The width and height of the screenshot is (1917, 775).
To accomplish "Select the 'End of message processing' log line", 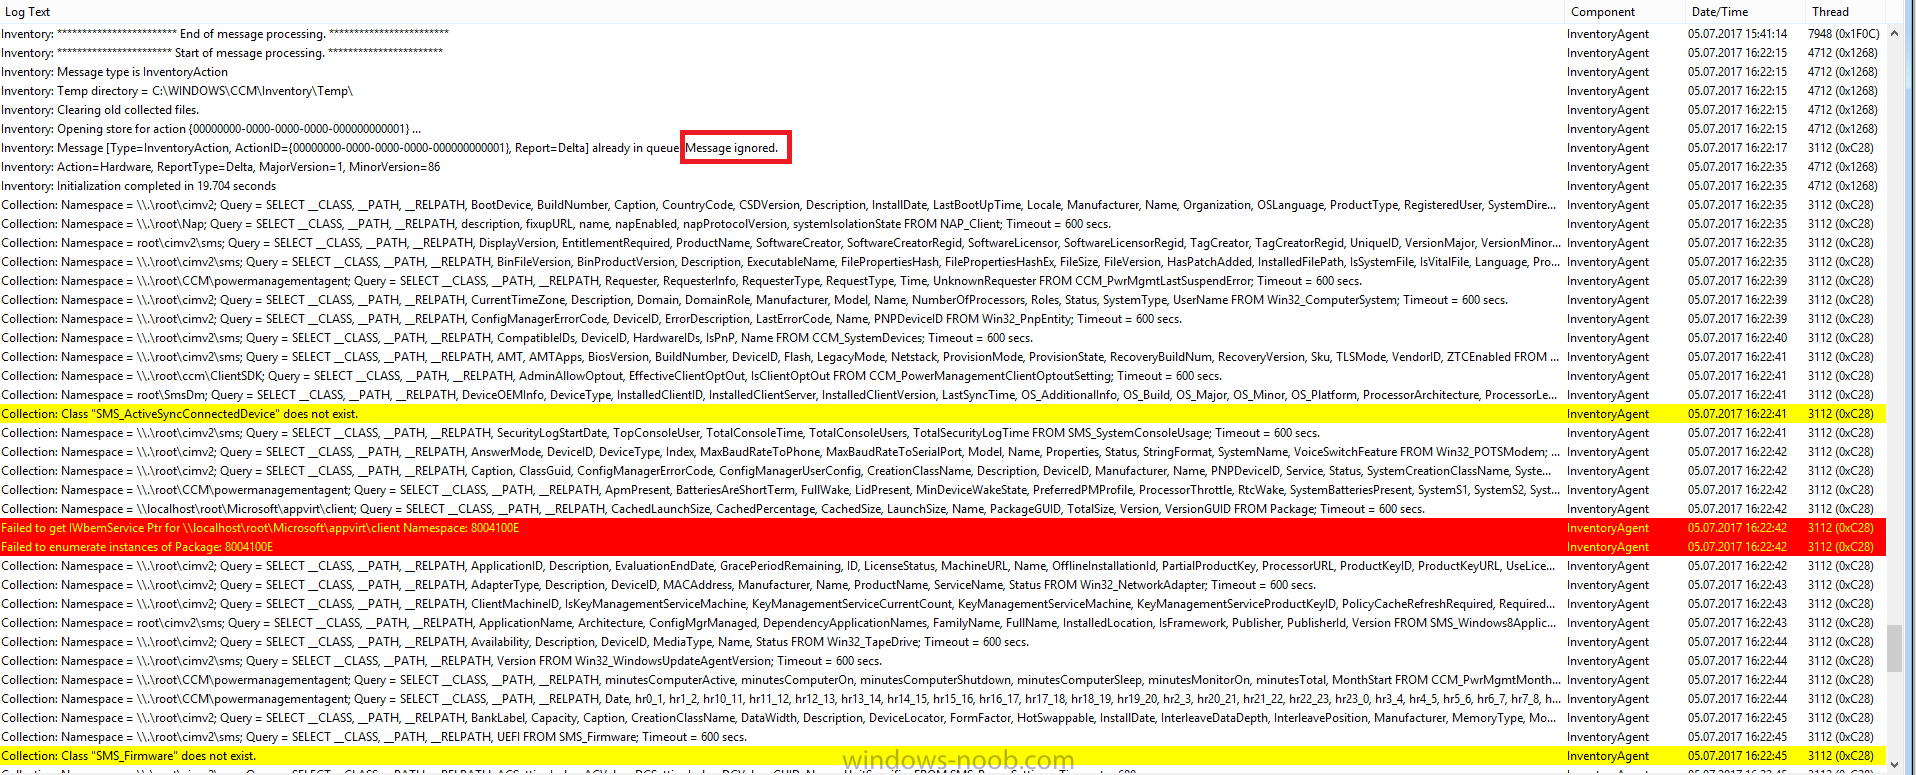I will click(225, 34).
